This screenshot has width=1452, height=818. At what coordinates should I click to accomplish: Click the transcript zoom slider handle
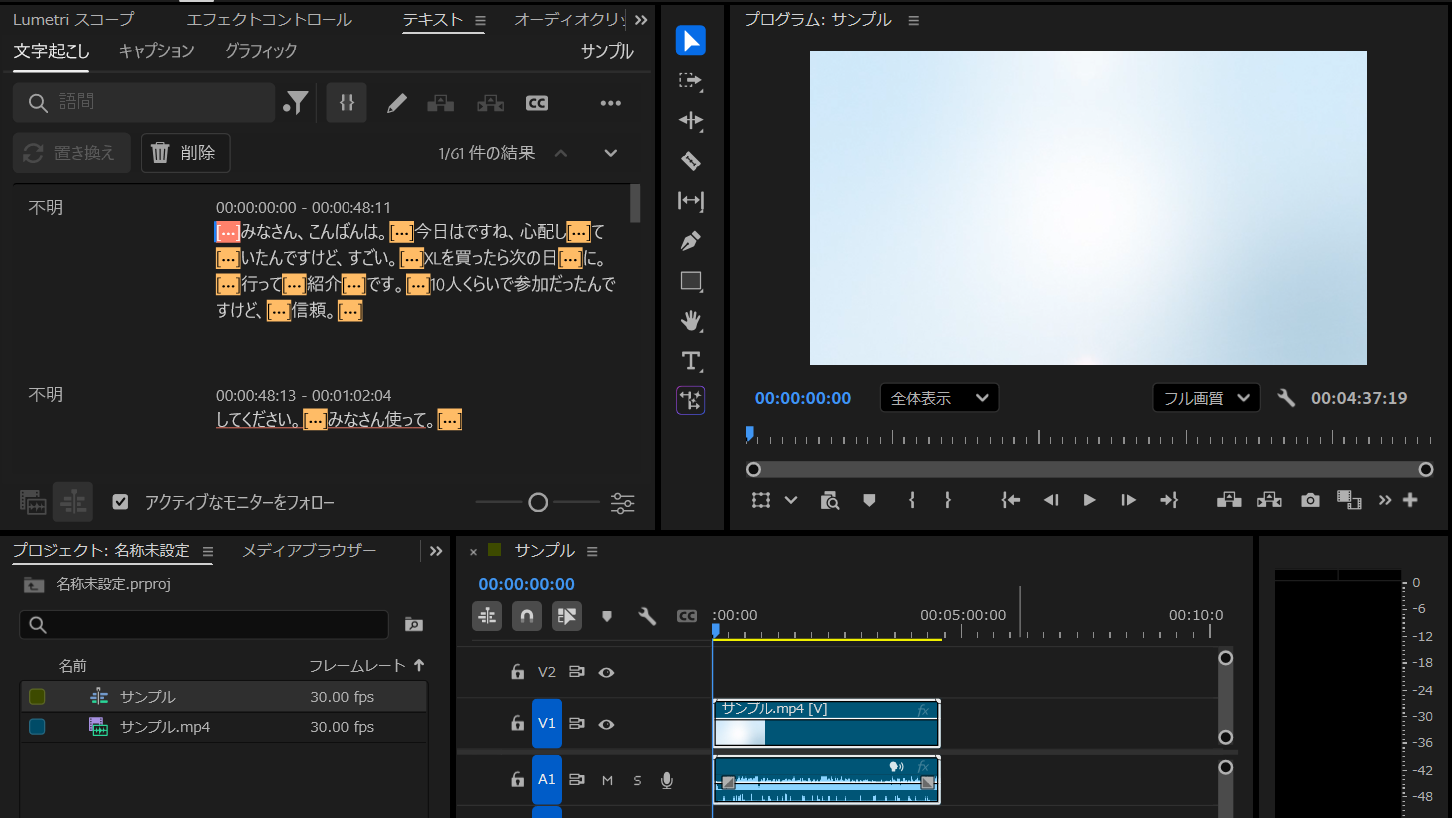(538, 502)
